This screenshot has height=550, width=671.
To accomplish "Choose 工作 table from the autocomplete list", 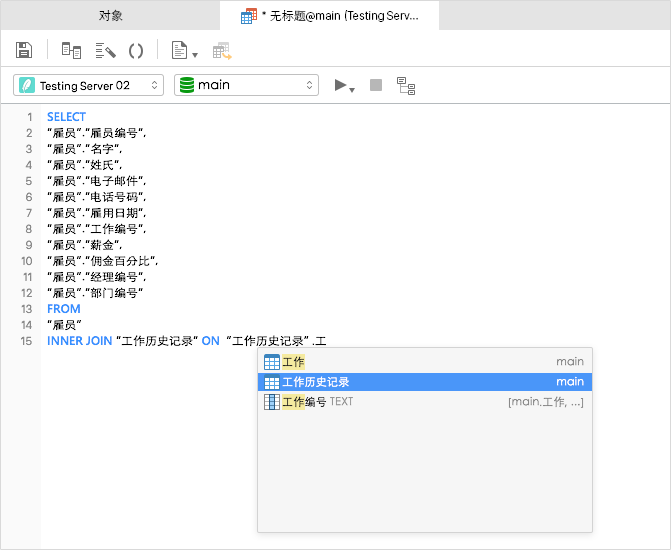I will 425,362.
